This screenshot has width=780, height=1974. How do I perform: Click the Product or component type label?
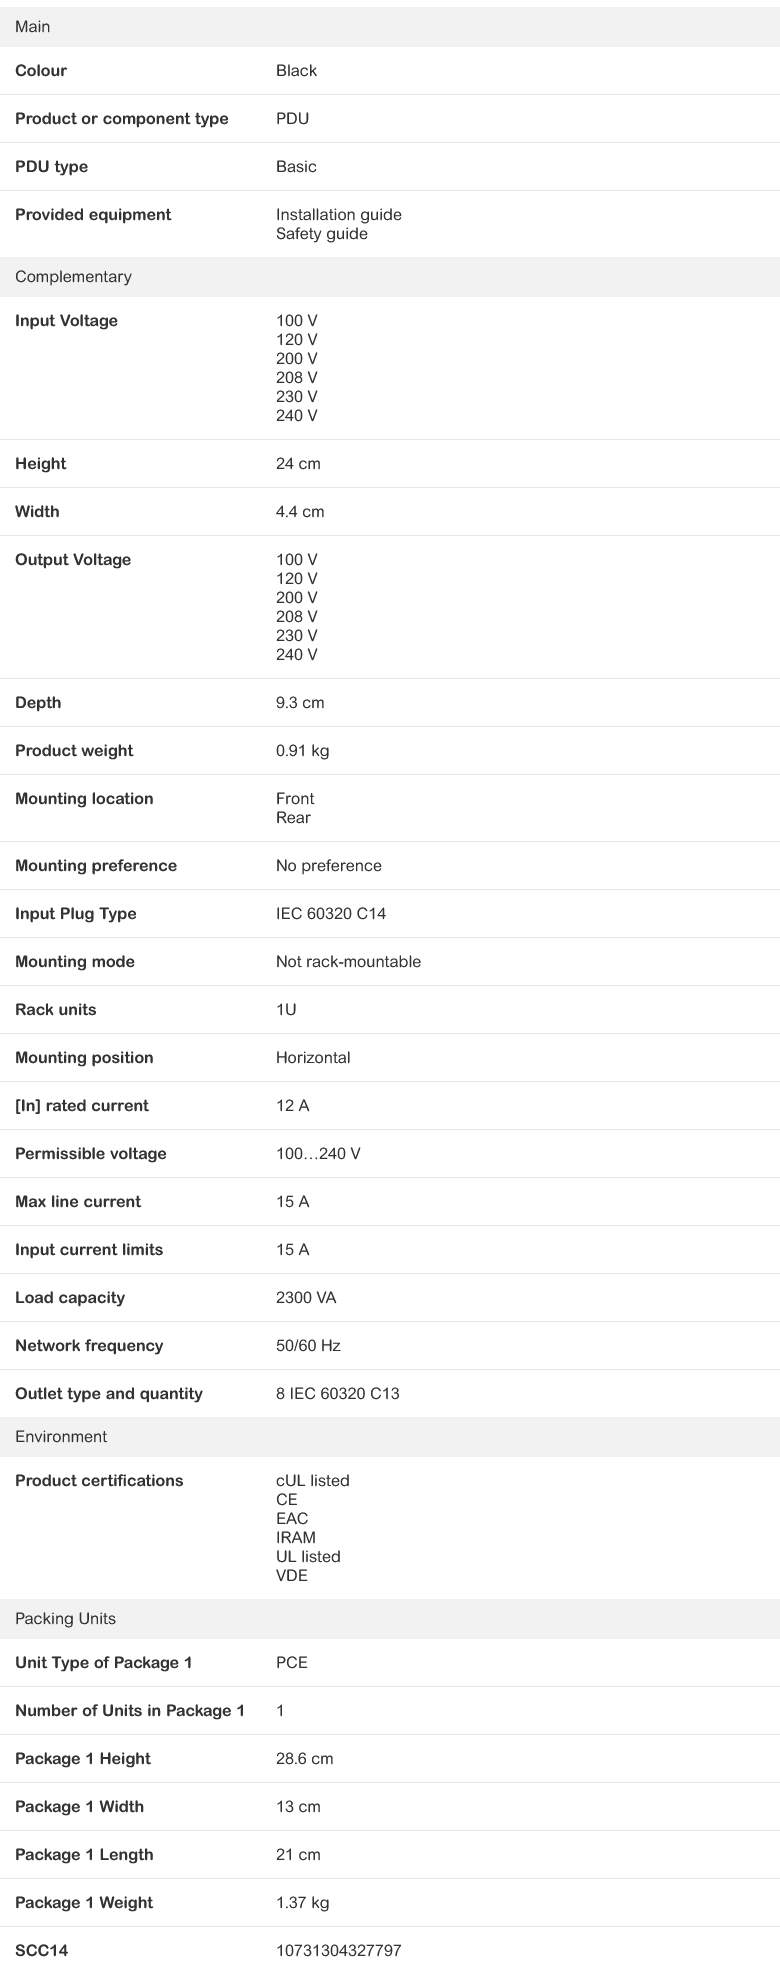click(121, 119)
